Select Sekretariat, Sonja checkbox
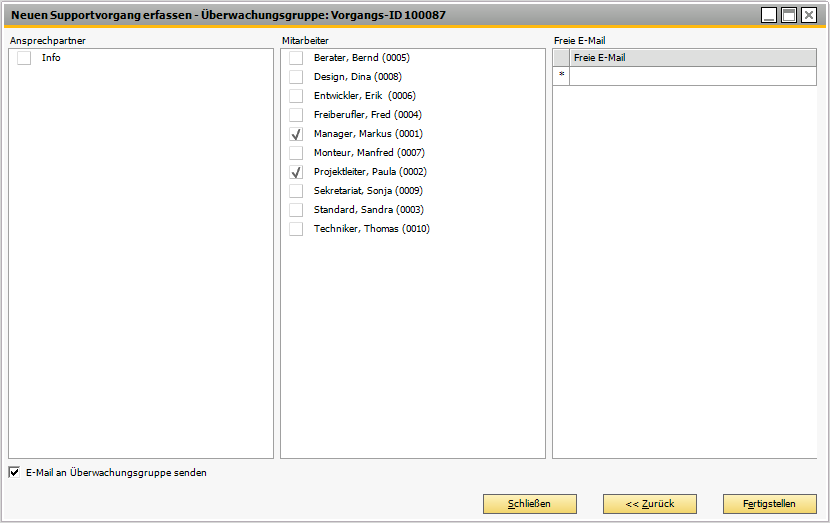The width and height of the screenshot is (830, 523). (x=296, y=191)
